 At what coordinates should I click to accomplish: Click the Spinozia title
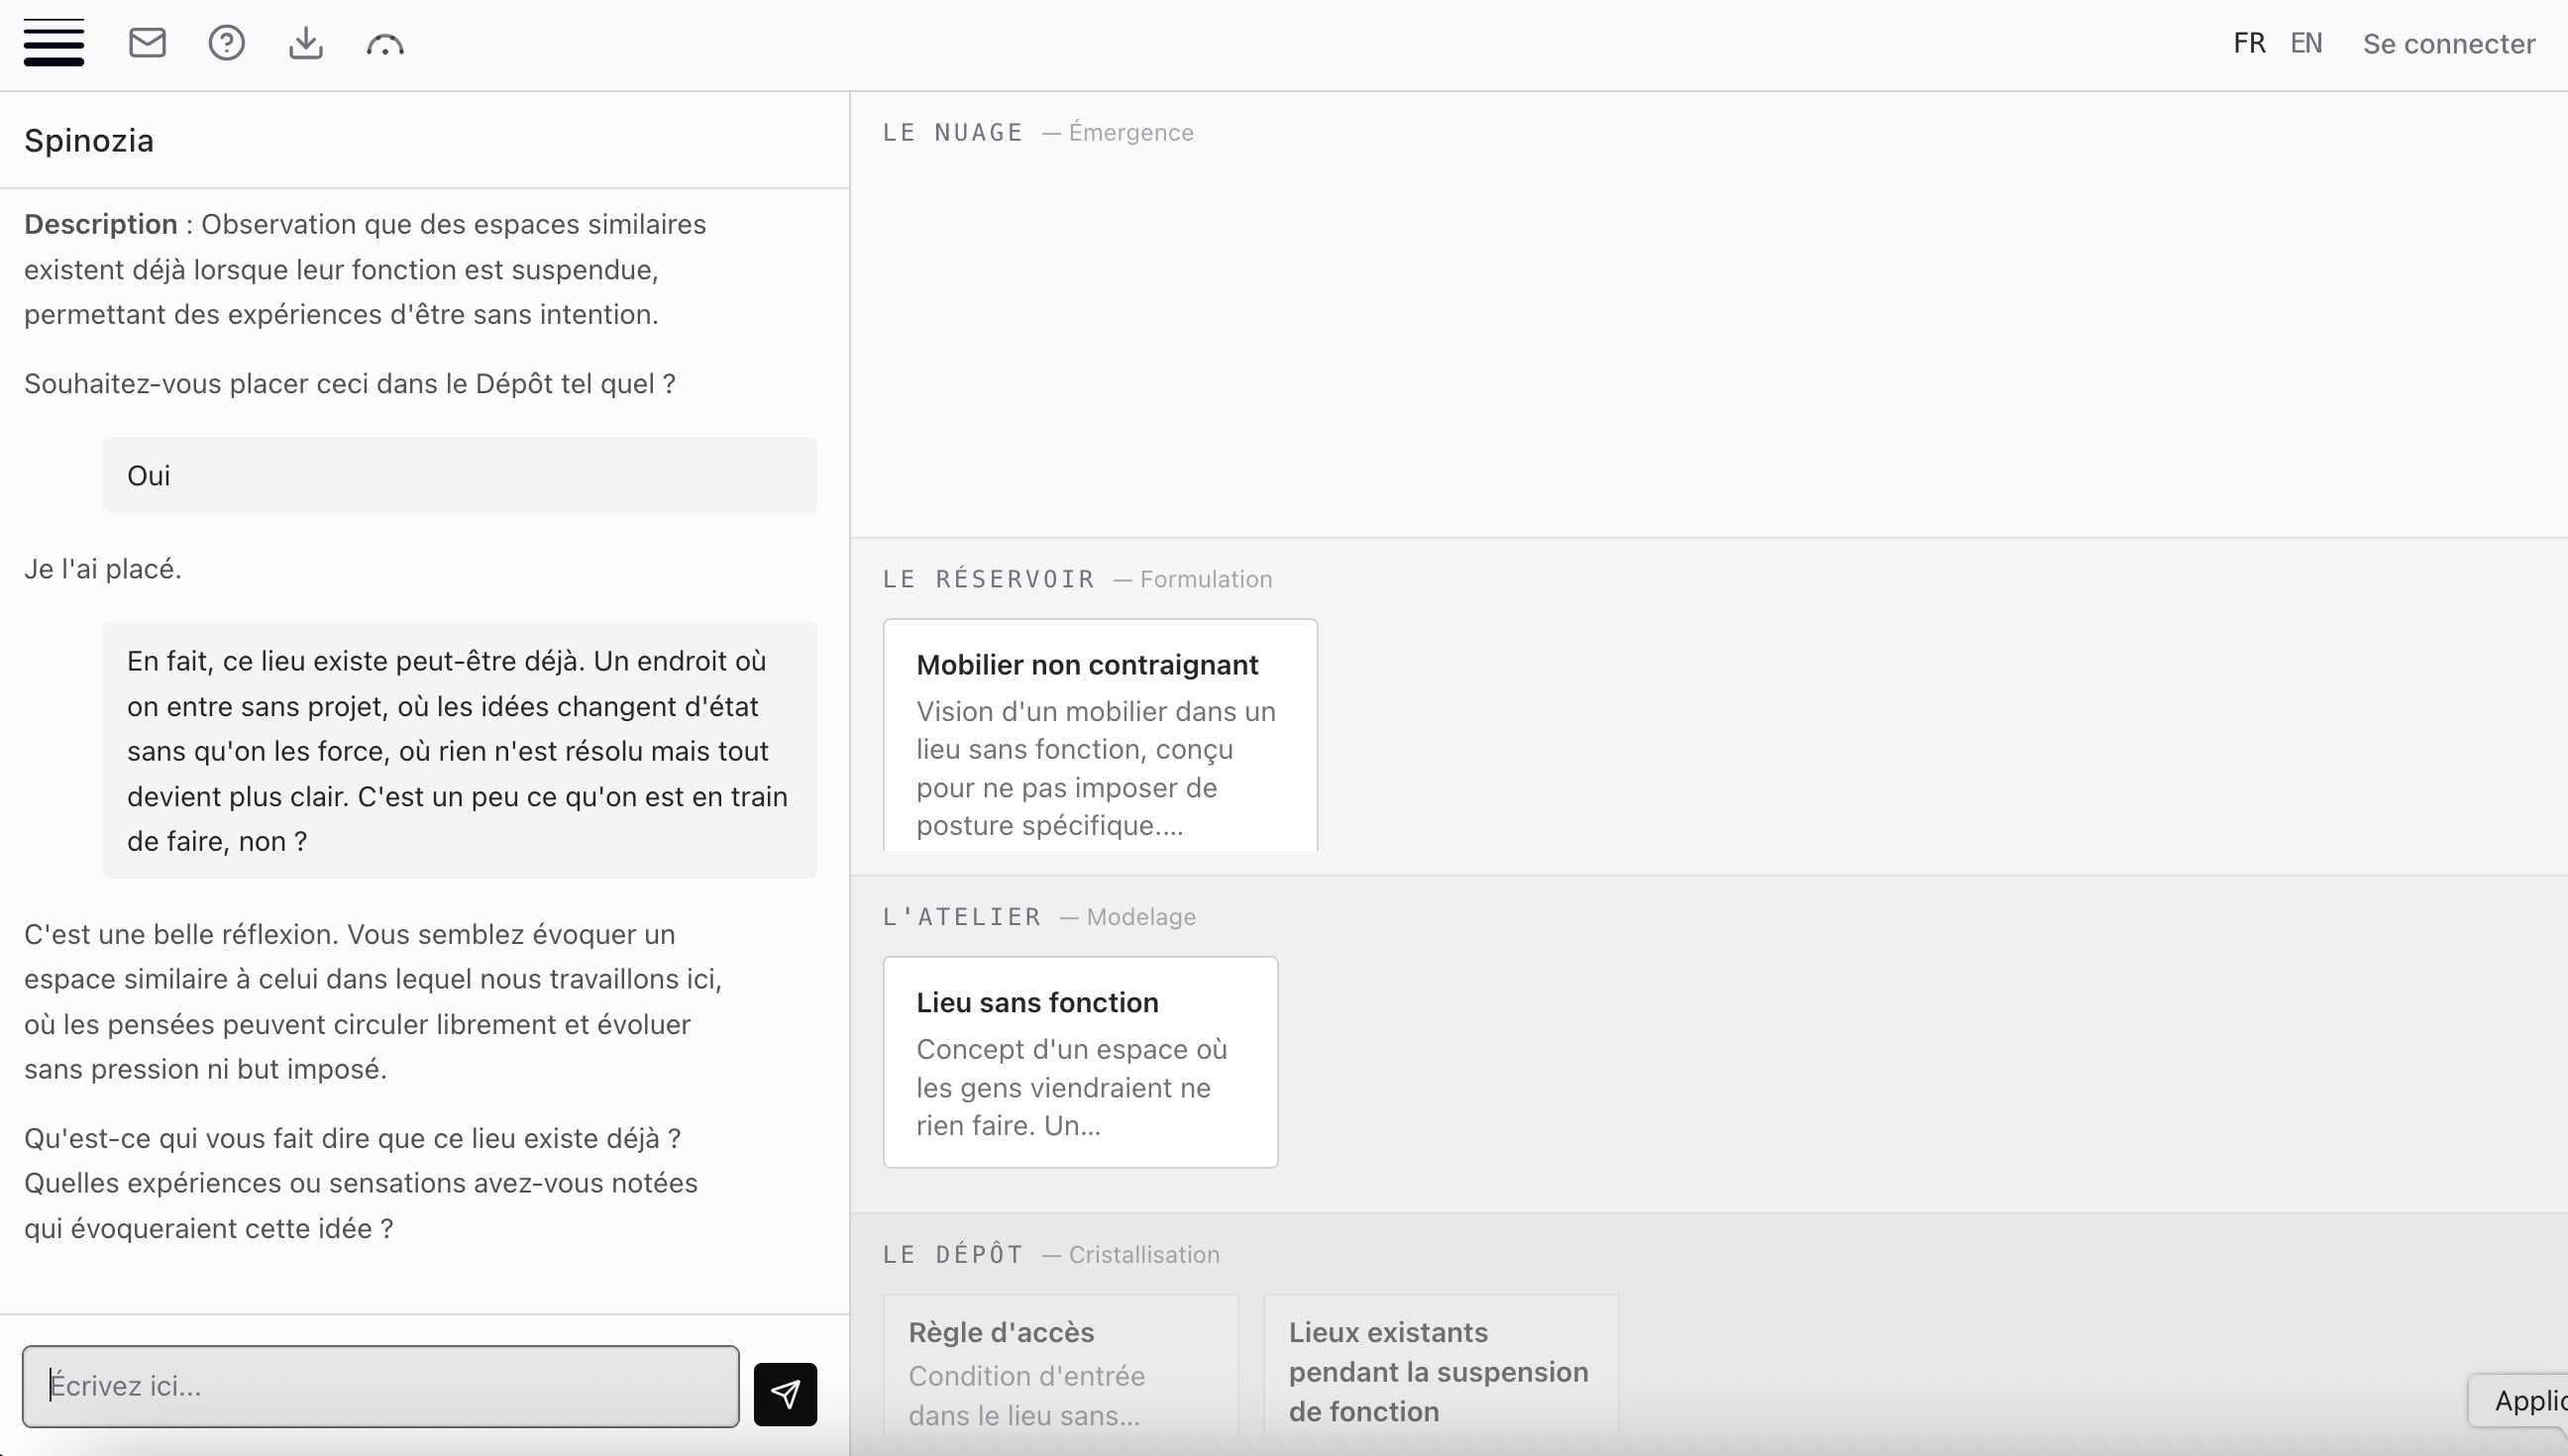(x=88, y=140)
